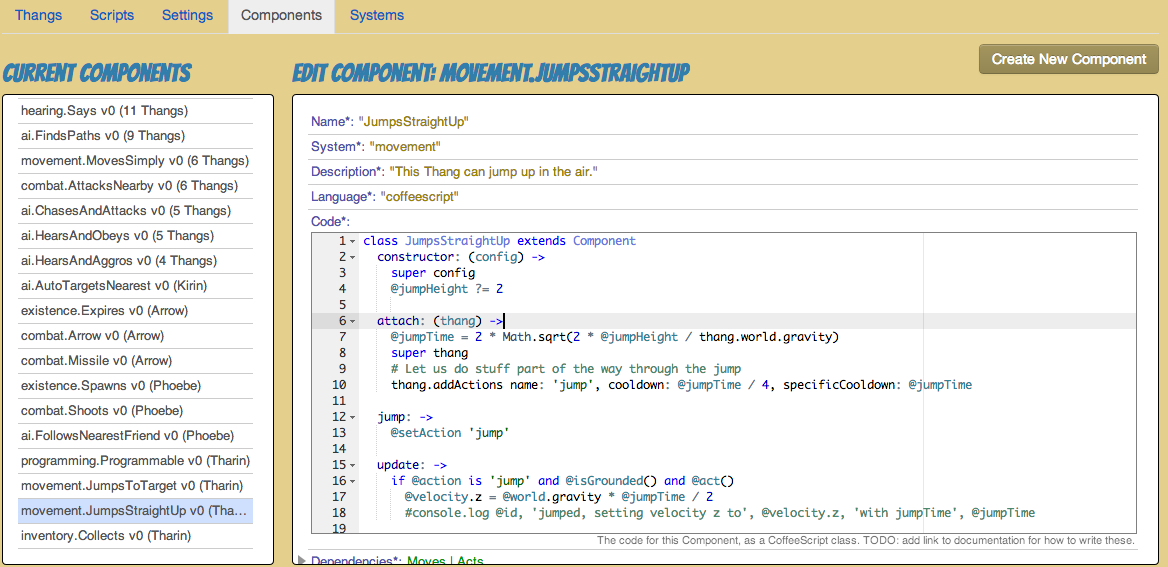Click the comment about the jump
This screenshot has width=1168, height=567.
pos(565,369)
